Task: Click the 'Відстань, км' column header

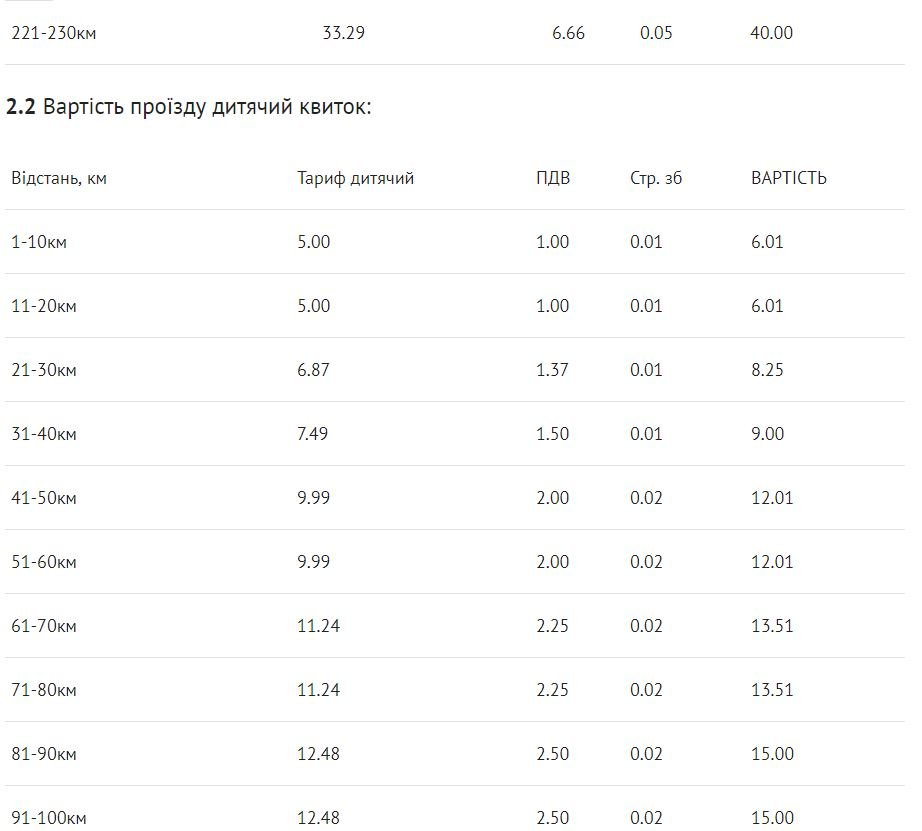Action: point(59,179)
